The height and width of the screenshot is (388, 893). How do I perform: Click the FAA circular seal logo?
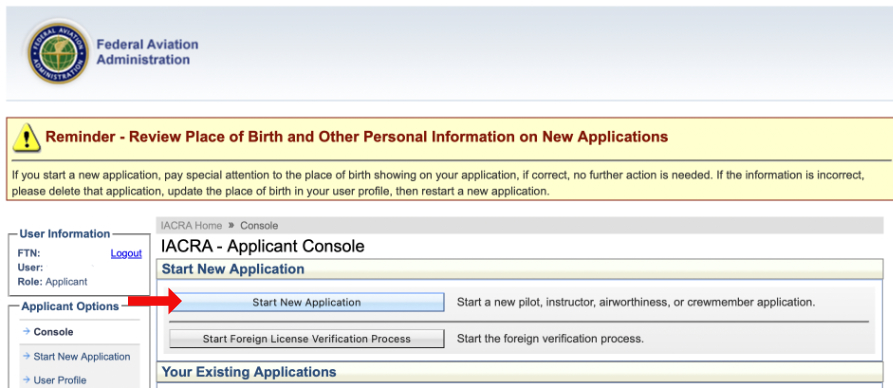pos(58,52)
